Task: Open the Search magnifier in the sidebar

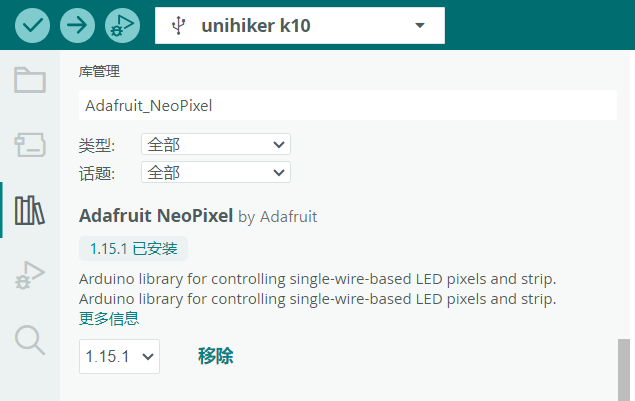Action: pos(30,340)
